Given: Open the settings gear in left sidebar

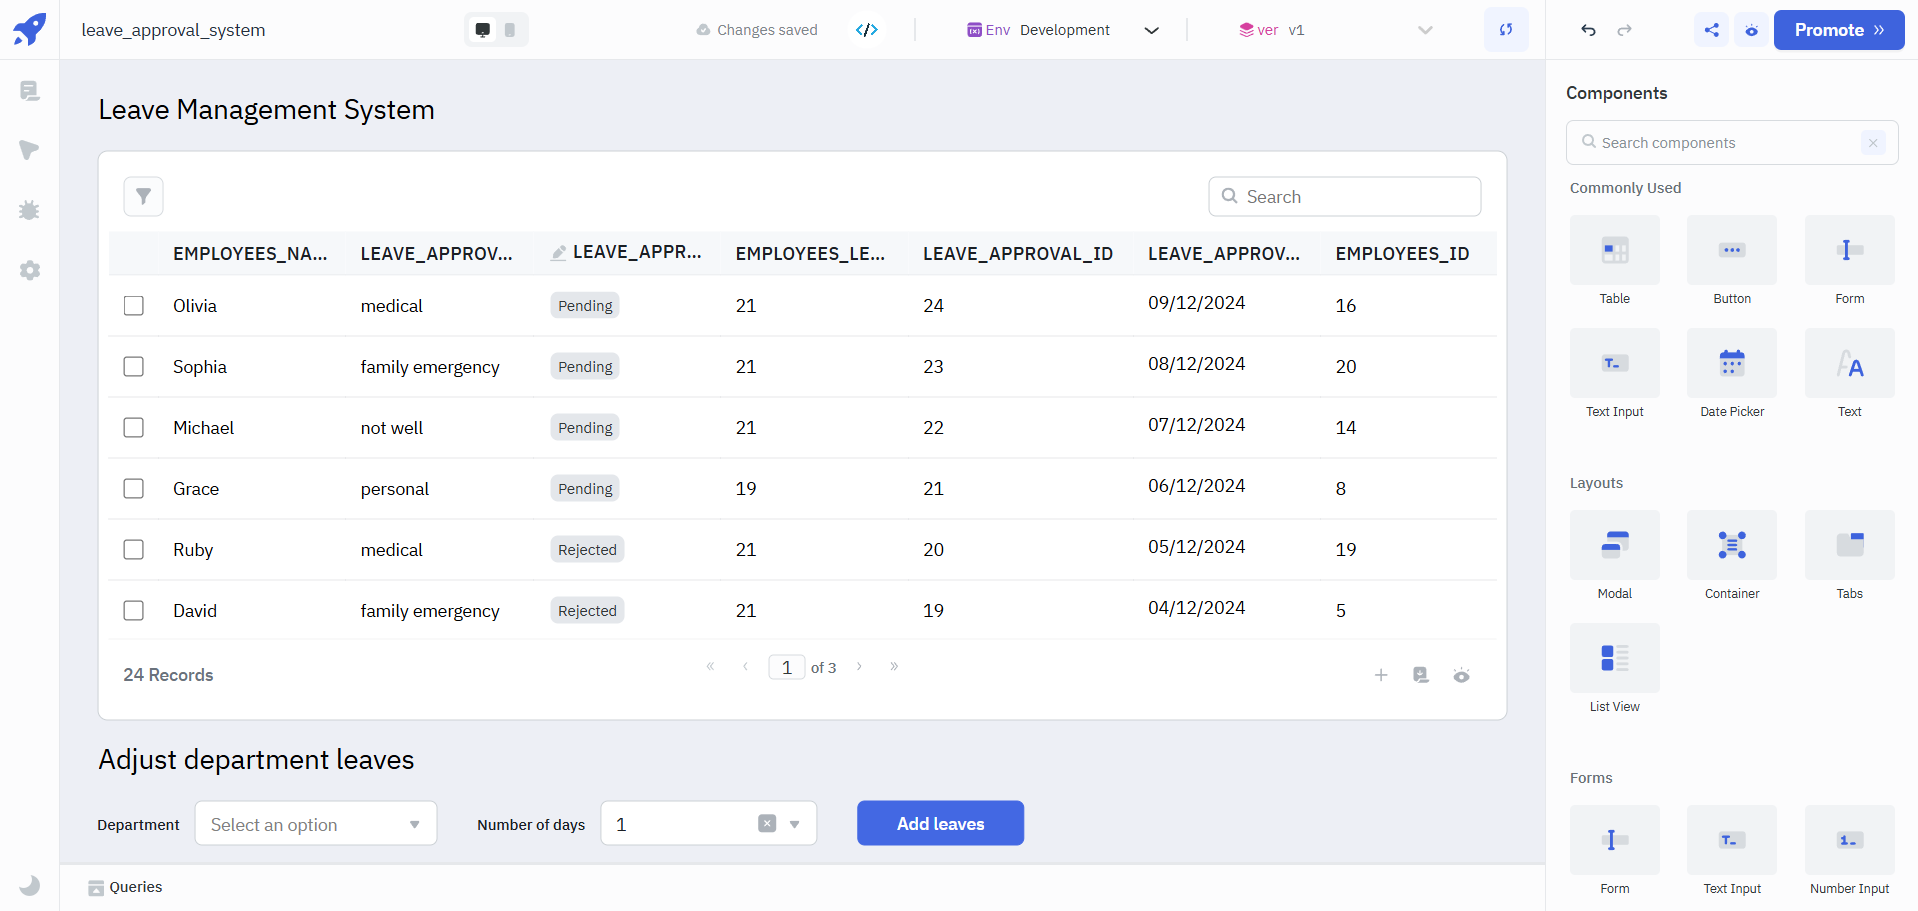Looking at the screenshot, I should 30,270.
